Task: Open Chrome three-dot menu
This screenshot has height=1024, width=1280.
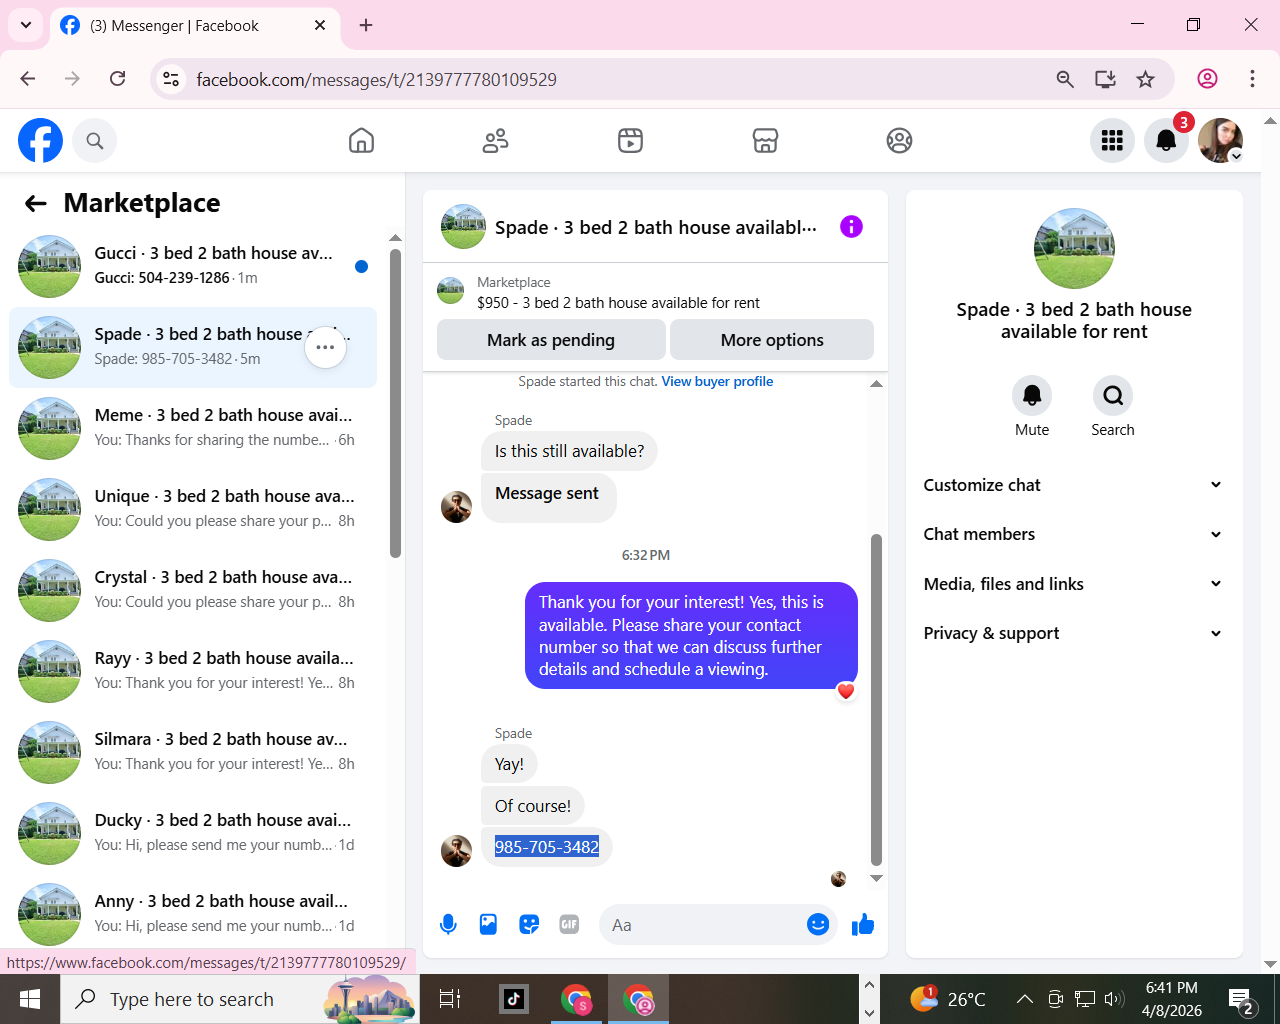Action: [1252, 79]
